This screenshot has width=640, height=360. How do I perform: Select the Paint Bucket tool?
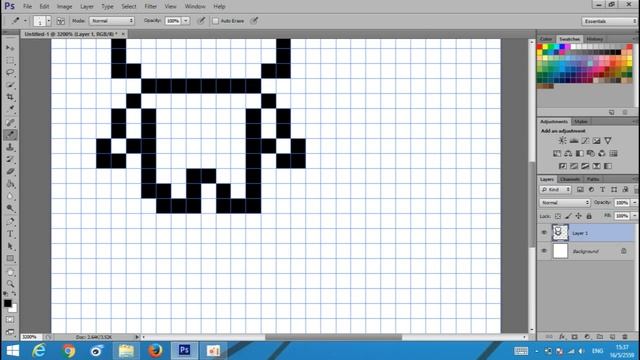coord(10,184)
